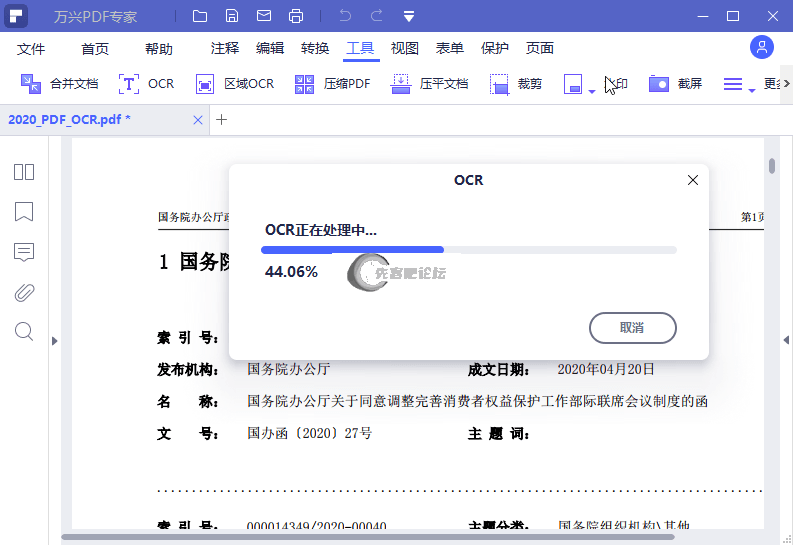Select the 裁剪 crop tool
This screenshot has width=793, height=545.
499,84
